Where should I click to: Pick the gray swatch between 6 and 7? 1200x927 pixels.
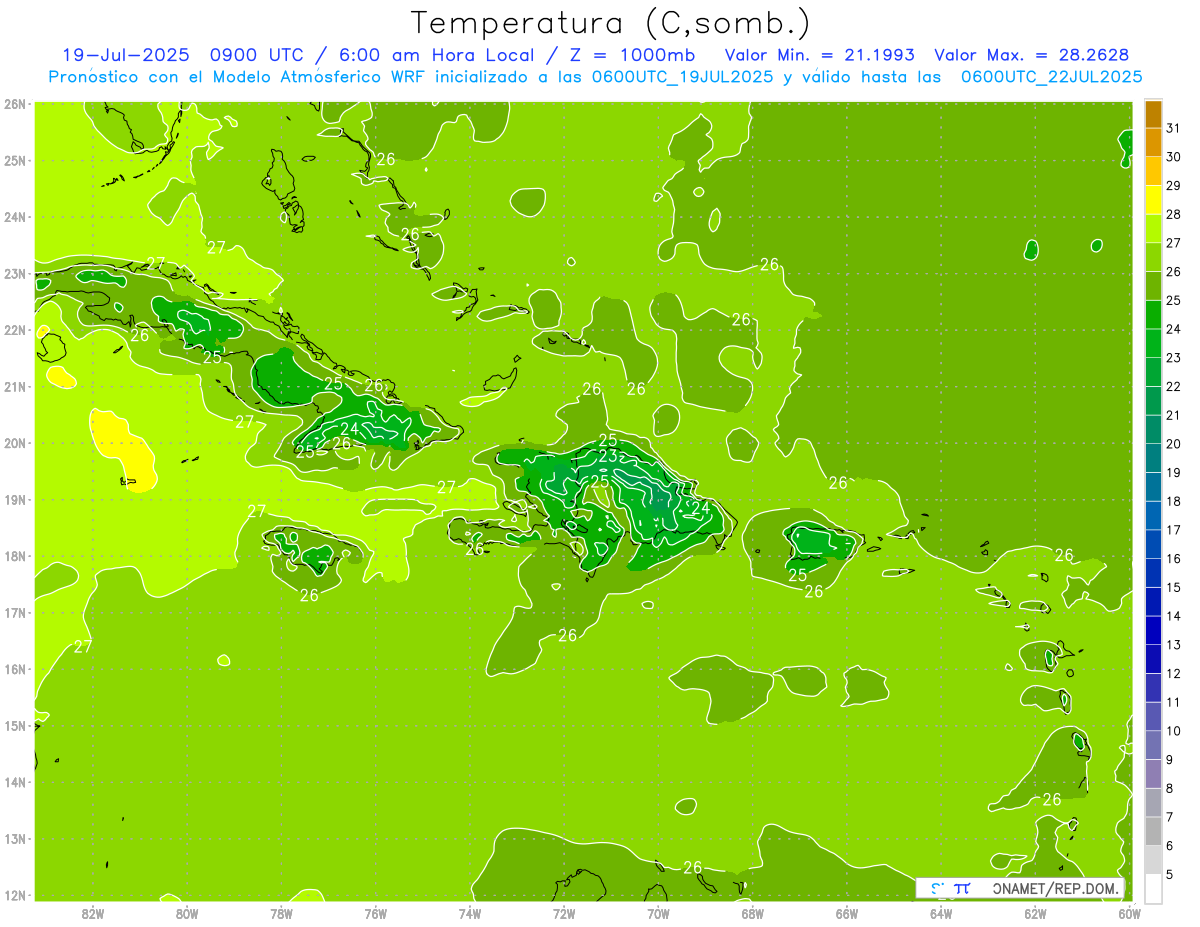(x=1153, y=831)
